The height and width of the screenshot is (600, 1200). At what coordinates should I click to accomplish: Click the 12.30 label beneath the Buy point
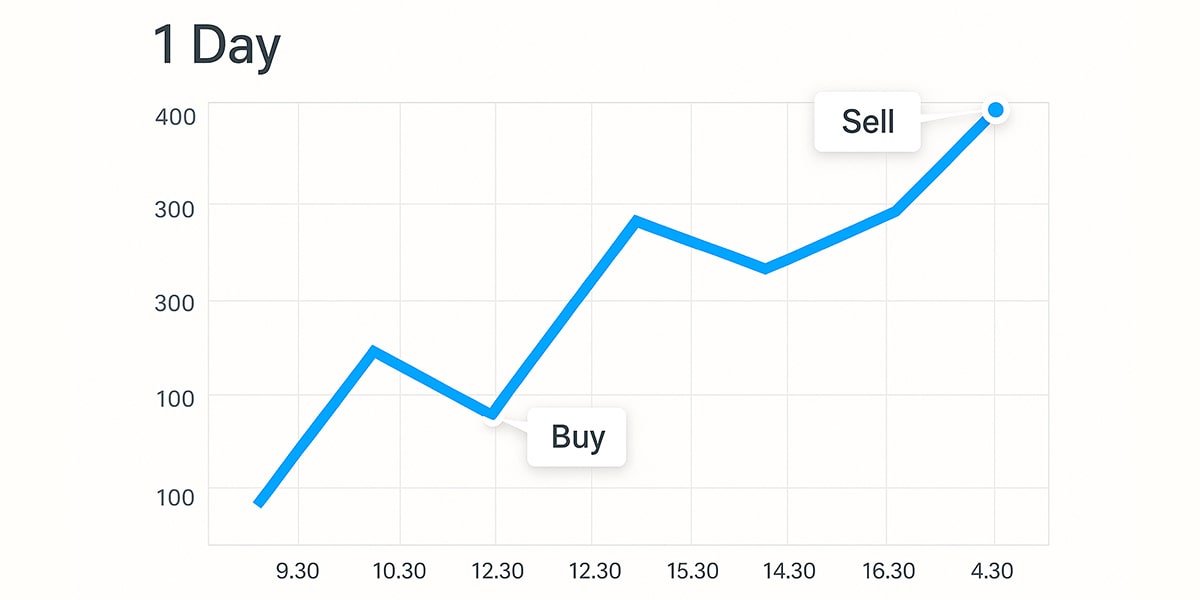[x=497, y=572]
